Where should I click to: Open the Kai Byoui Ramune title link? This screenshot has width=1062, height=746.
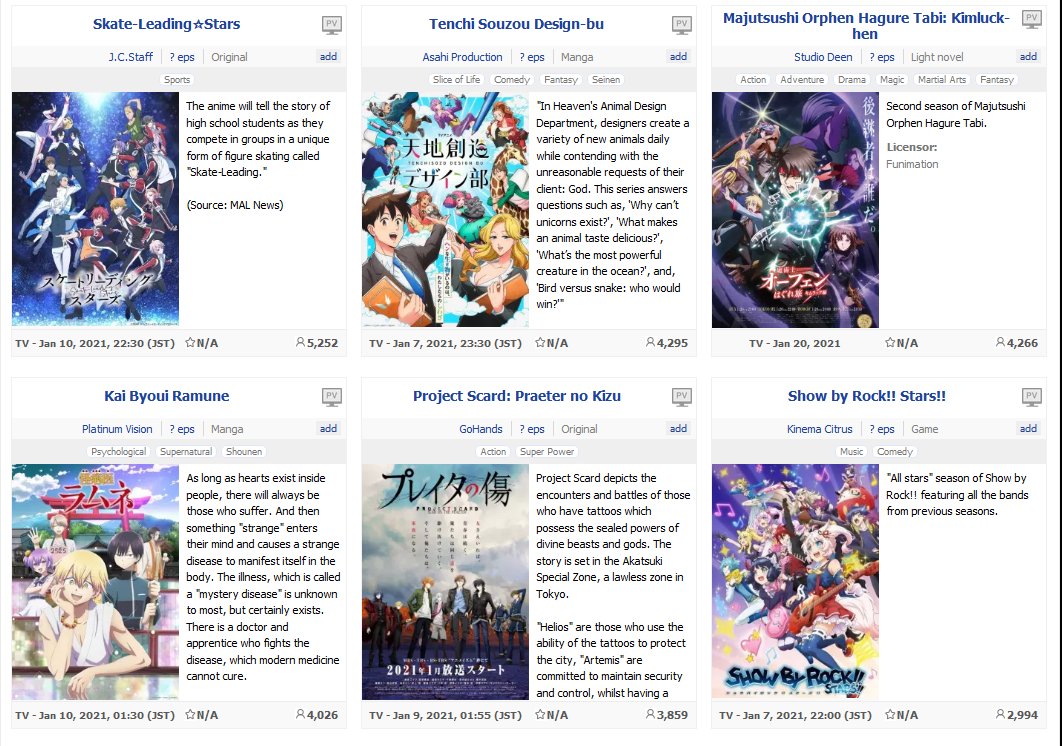point(167,396)
